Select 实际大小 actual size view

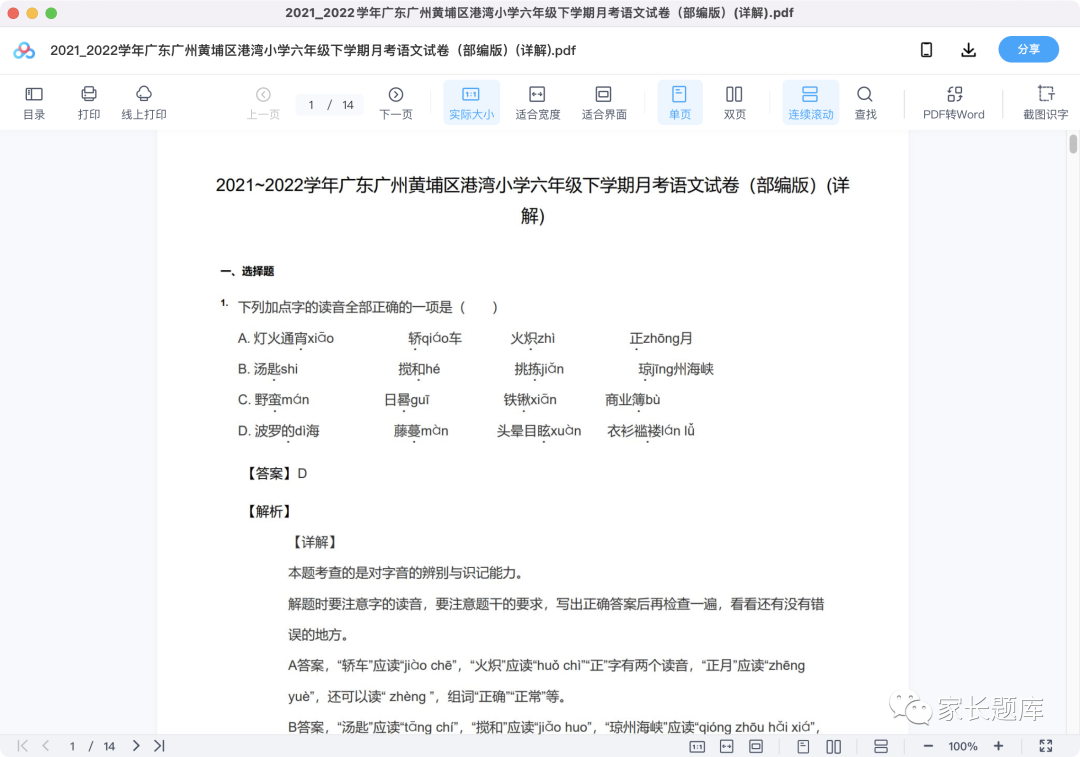(471, 103)
